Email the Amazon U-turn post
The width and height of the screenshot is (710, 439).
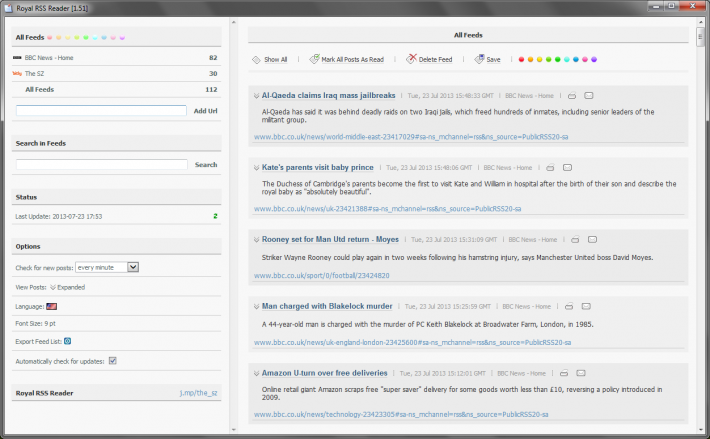pyautogui.click(x=581, y=373)
